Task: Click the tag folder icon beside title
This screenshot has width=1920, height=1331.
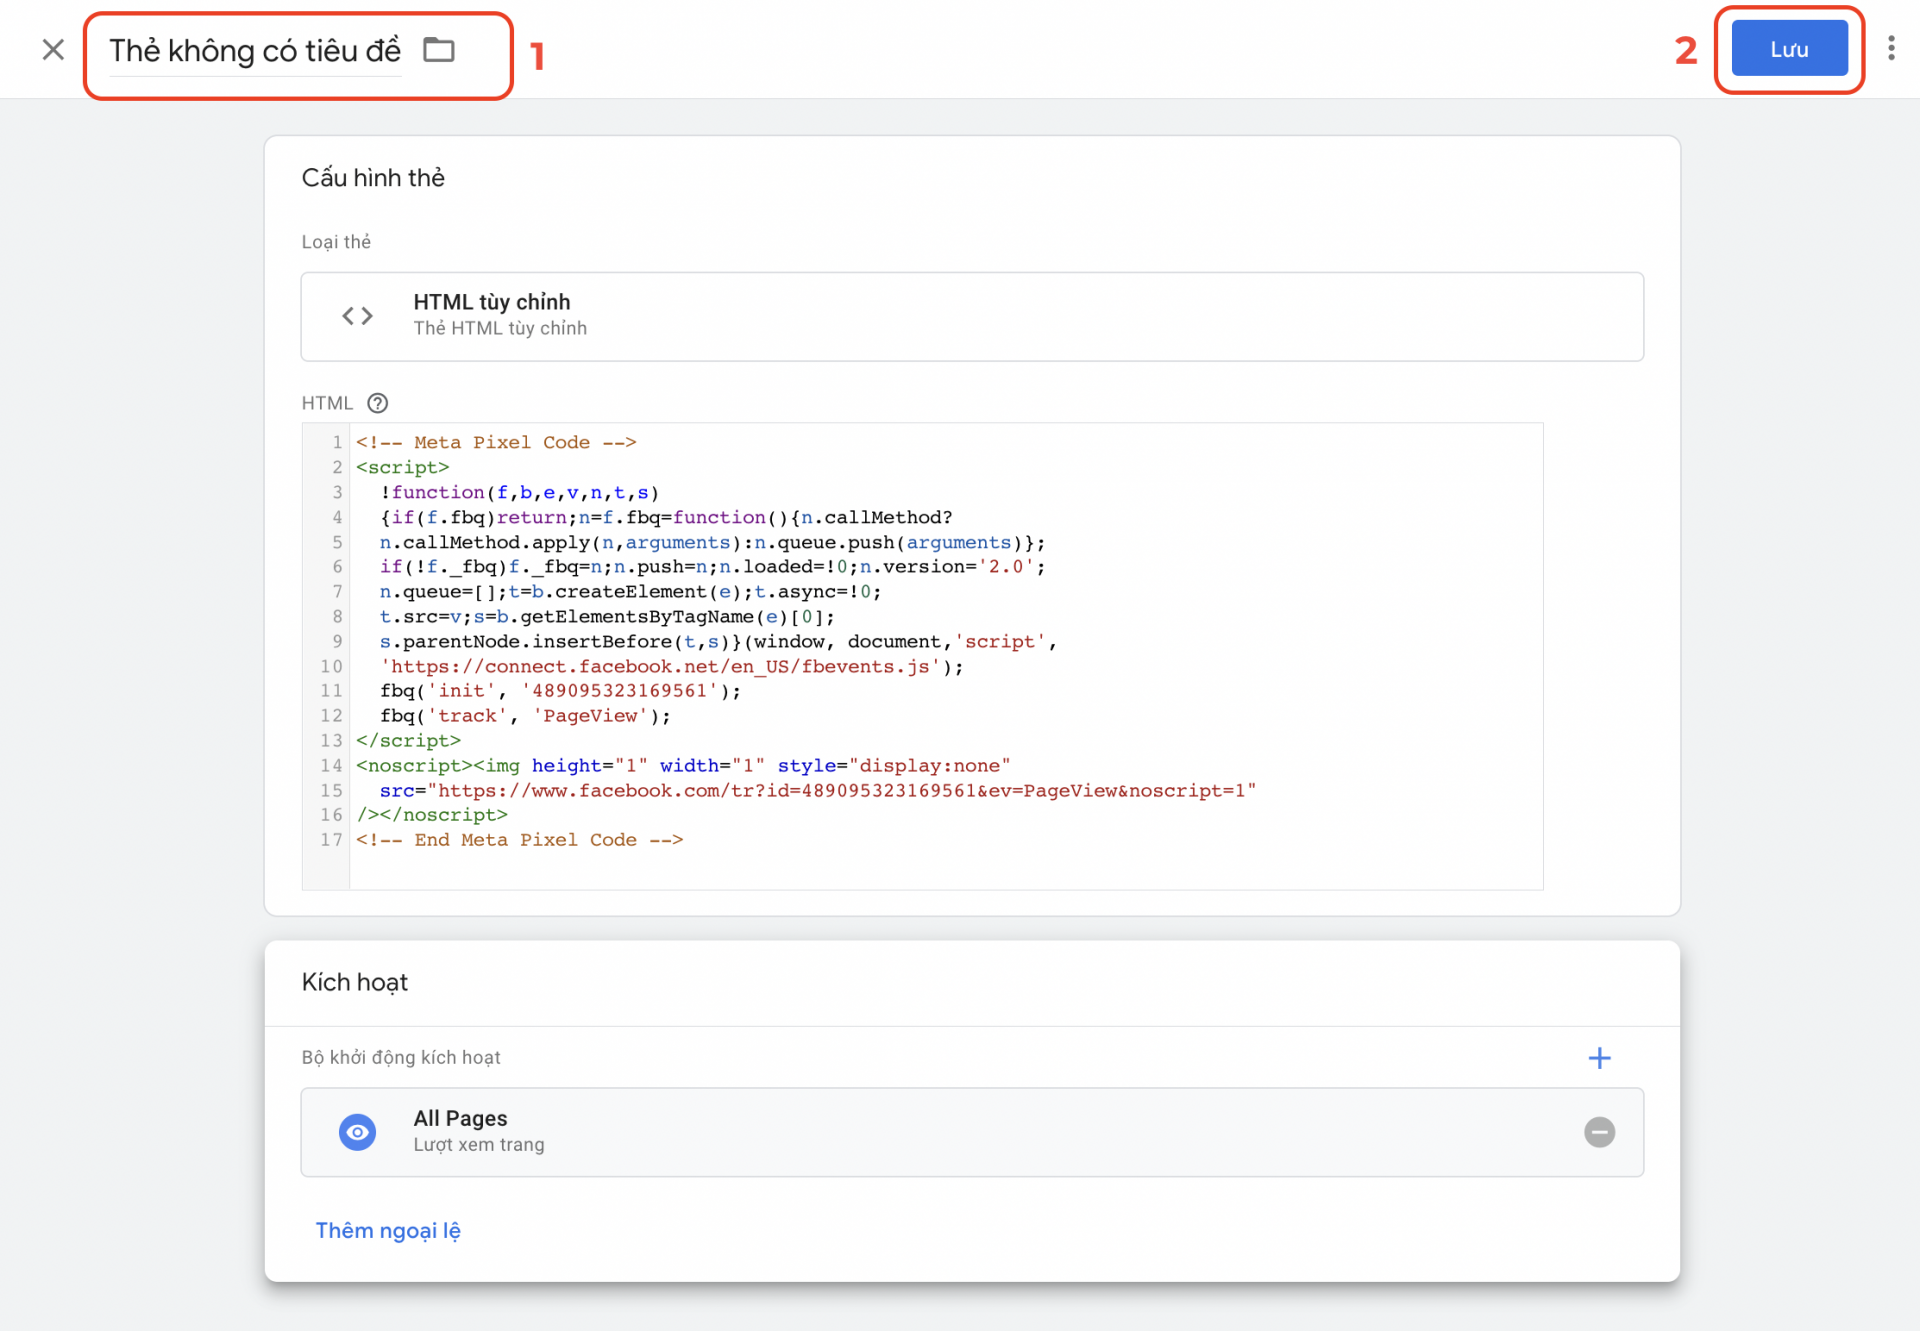Action: pos(438,50)
